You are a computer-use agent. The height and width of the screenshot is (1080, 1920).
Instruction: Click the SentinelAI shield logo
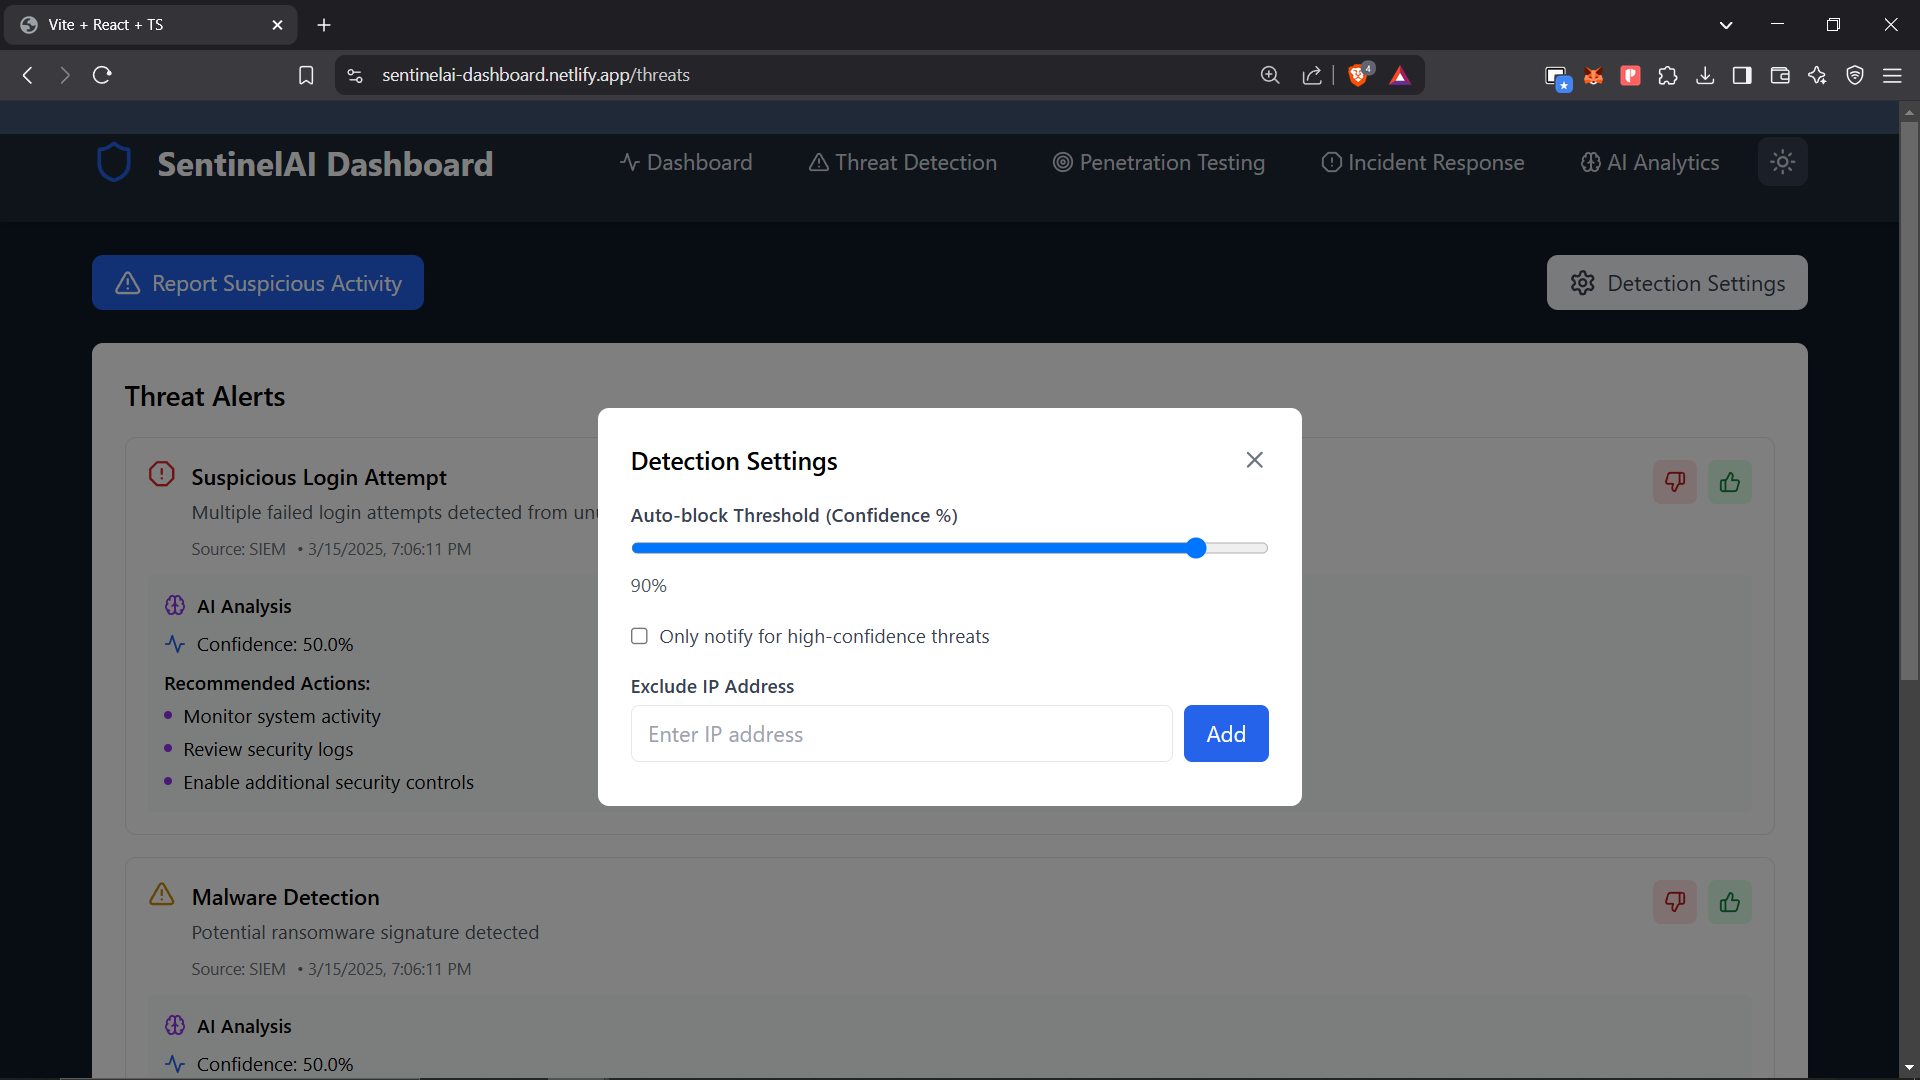(114, 163)
